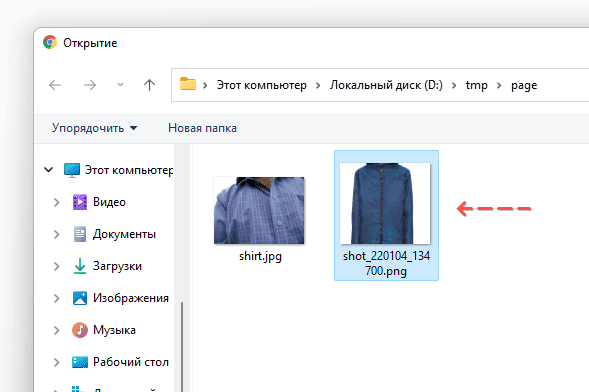Screen dimensions: 589x392
Task: Expand the 'Документы' folder node
Action: point(56,234)
